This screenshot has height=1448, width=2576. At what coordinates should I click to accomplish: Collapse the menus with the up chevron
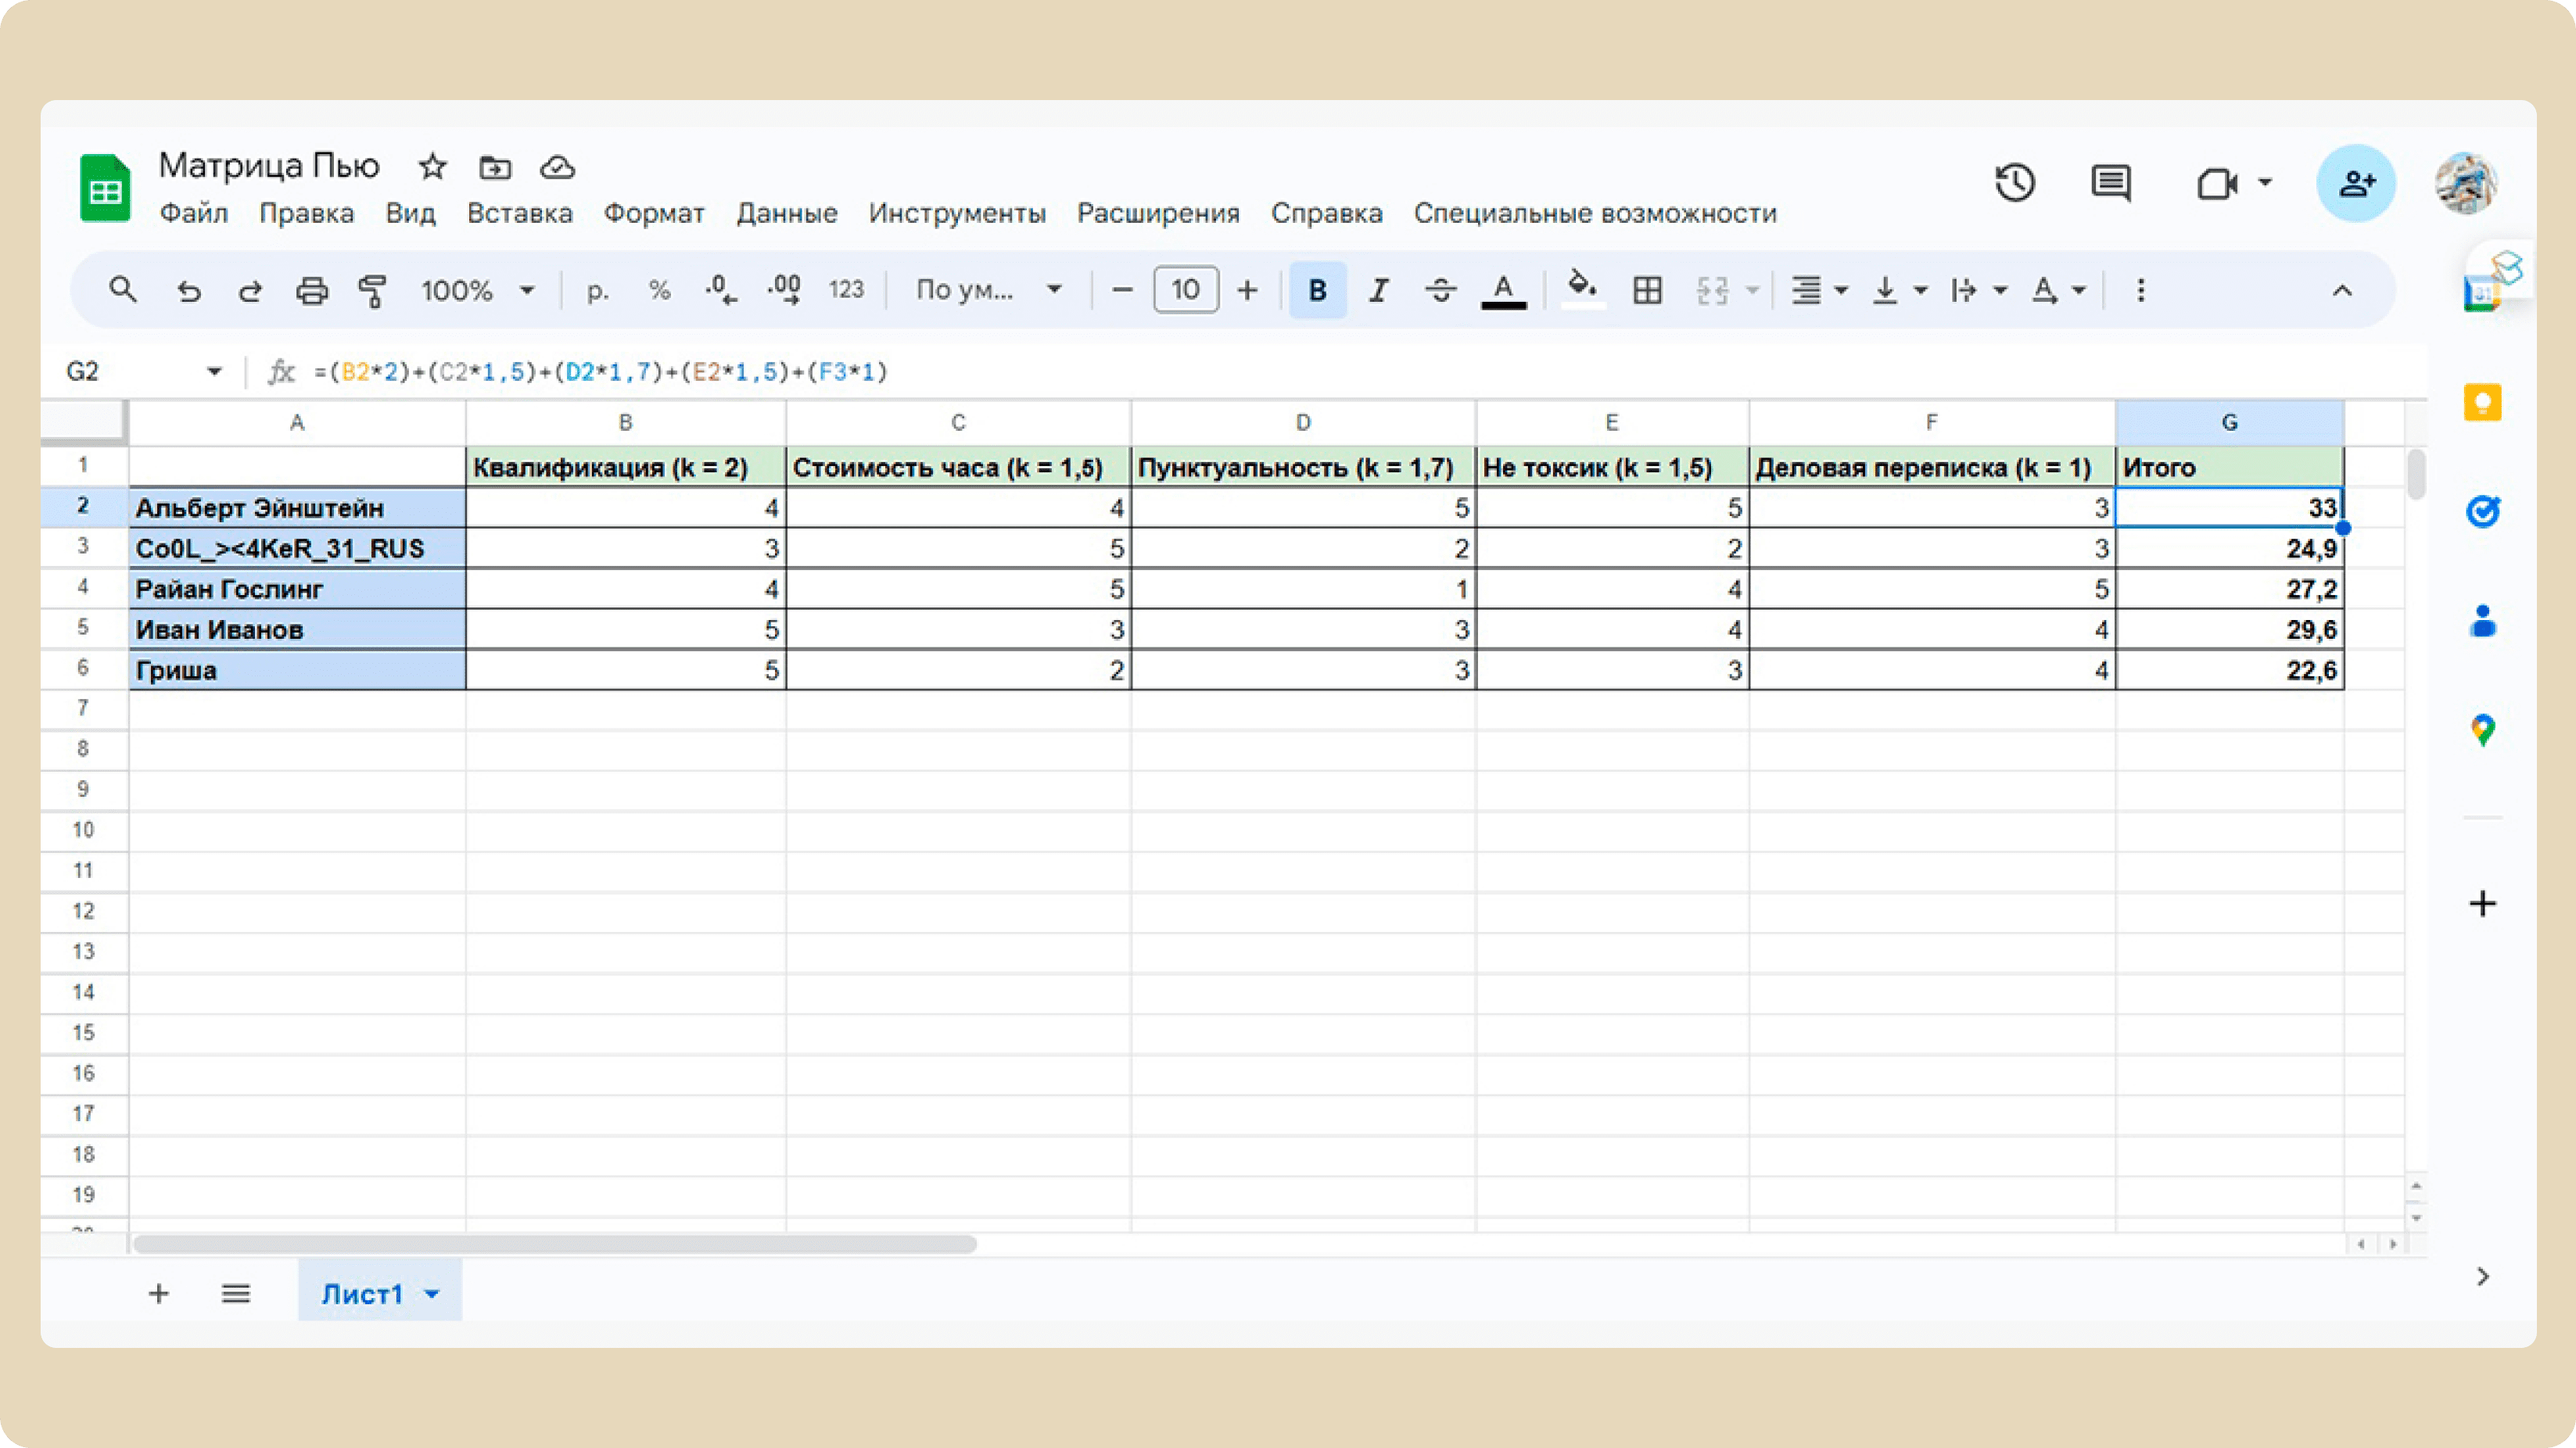click(x=2342, y=291)
